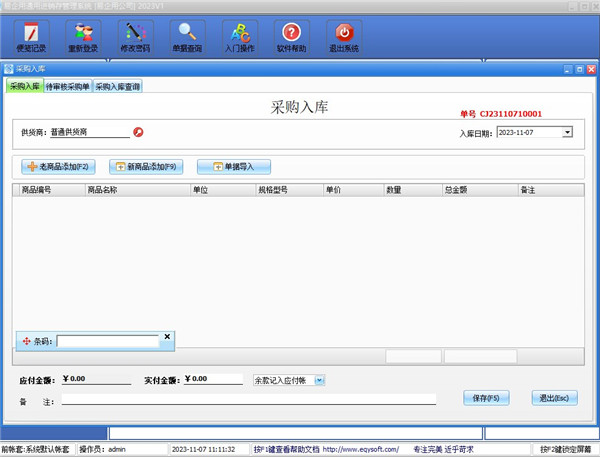Click the red supplier search icon
This screenshot has width=600, height=457.
138,132
